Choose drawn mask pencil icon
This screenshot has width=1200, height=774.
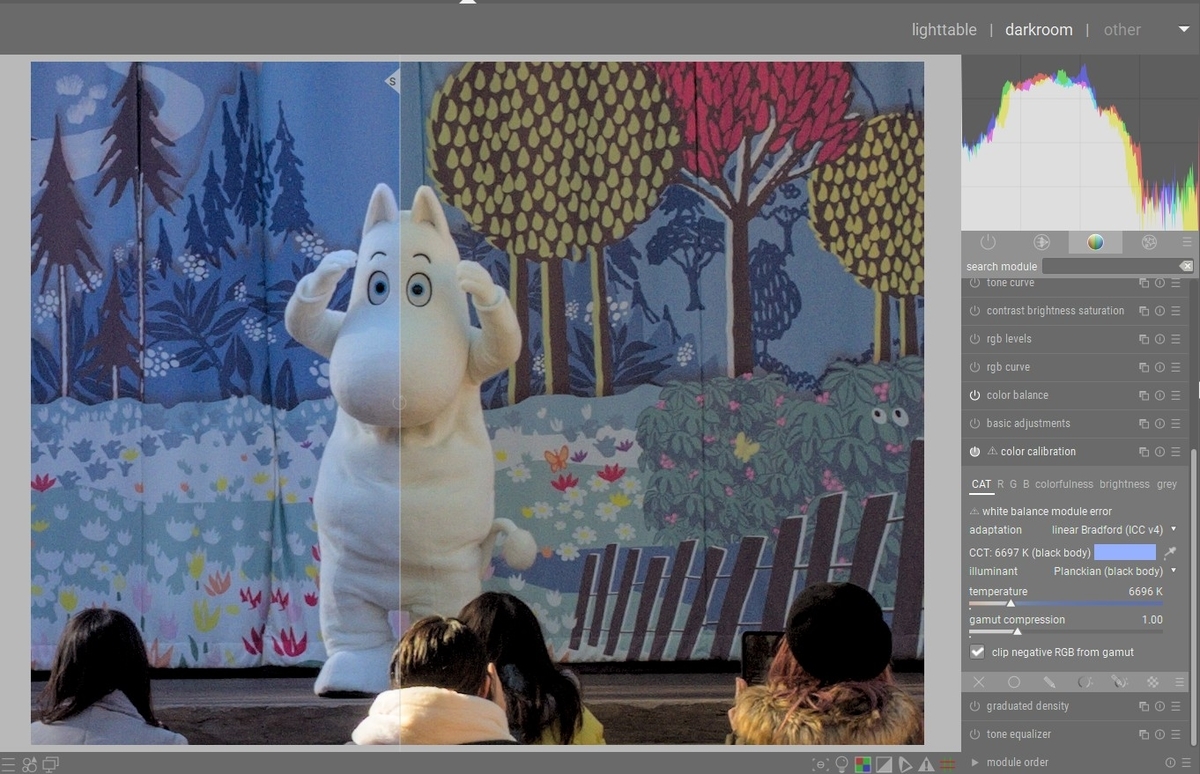[x=1049, y=682]
